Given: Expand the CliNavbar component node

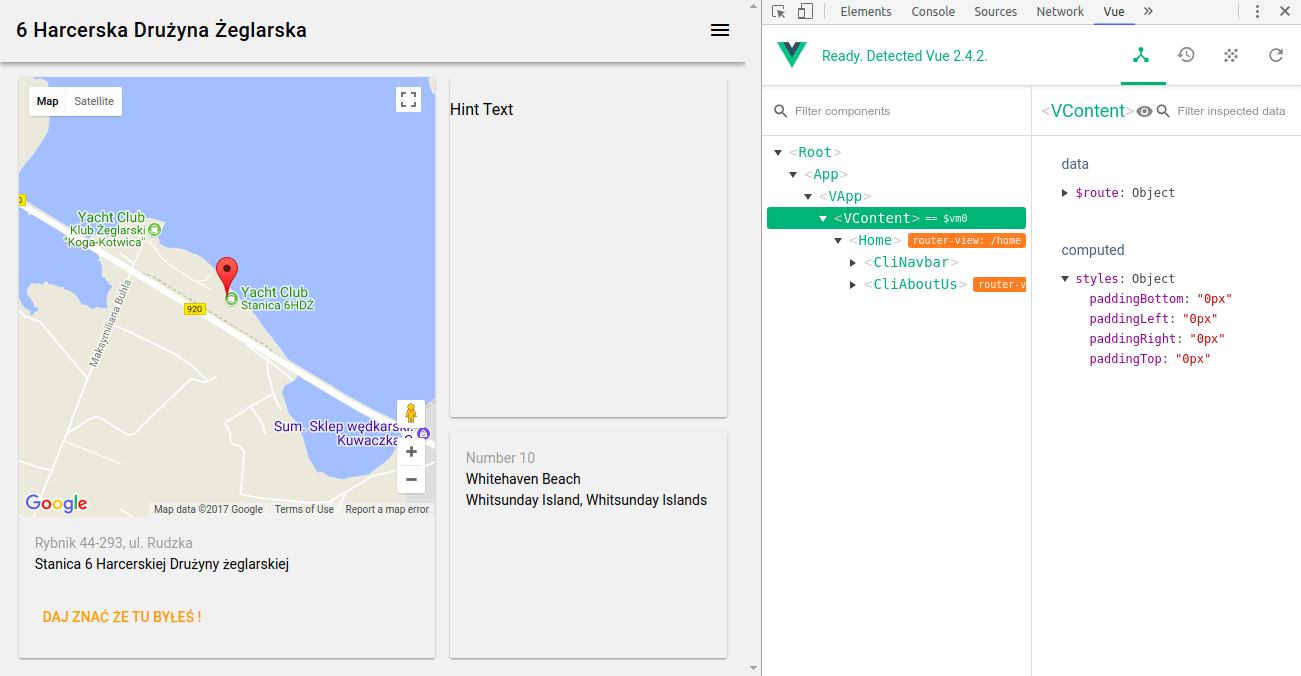Looking at the screenshot, I should [x=853, y=262].
